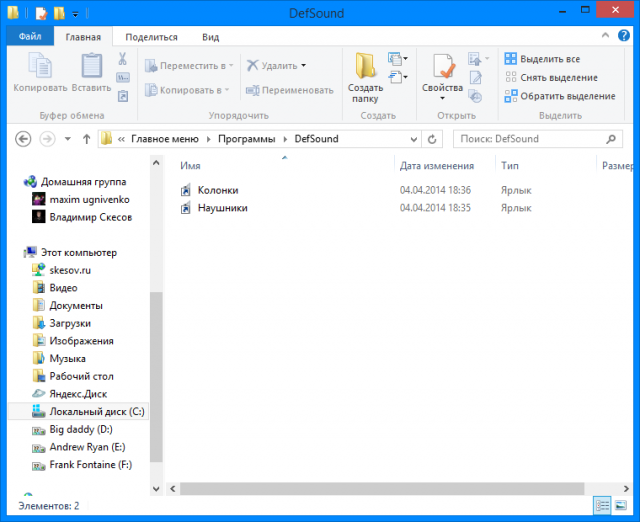Click the Paste clipboard icon
Screen dimensions: 640x522
(x=91, y=65)
